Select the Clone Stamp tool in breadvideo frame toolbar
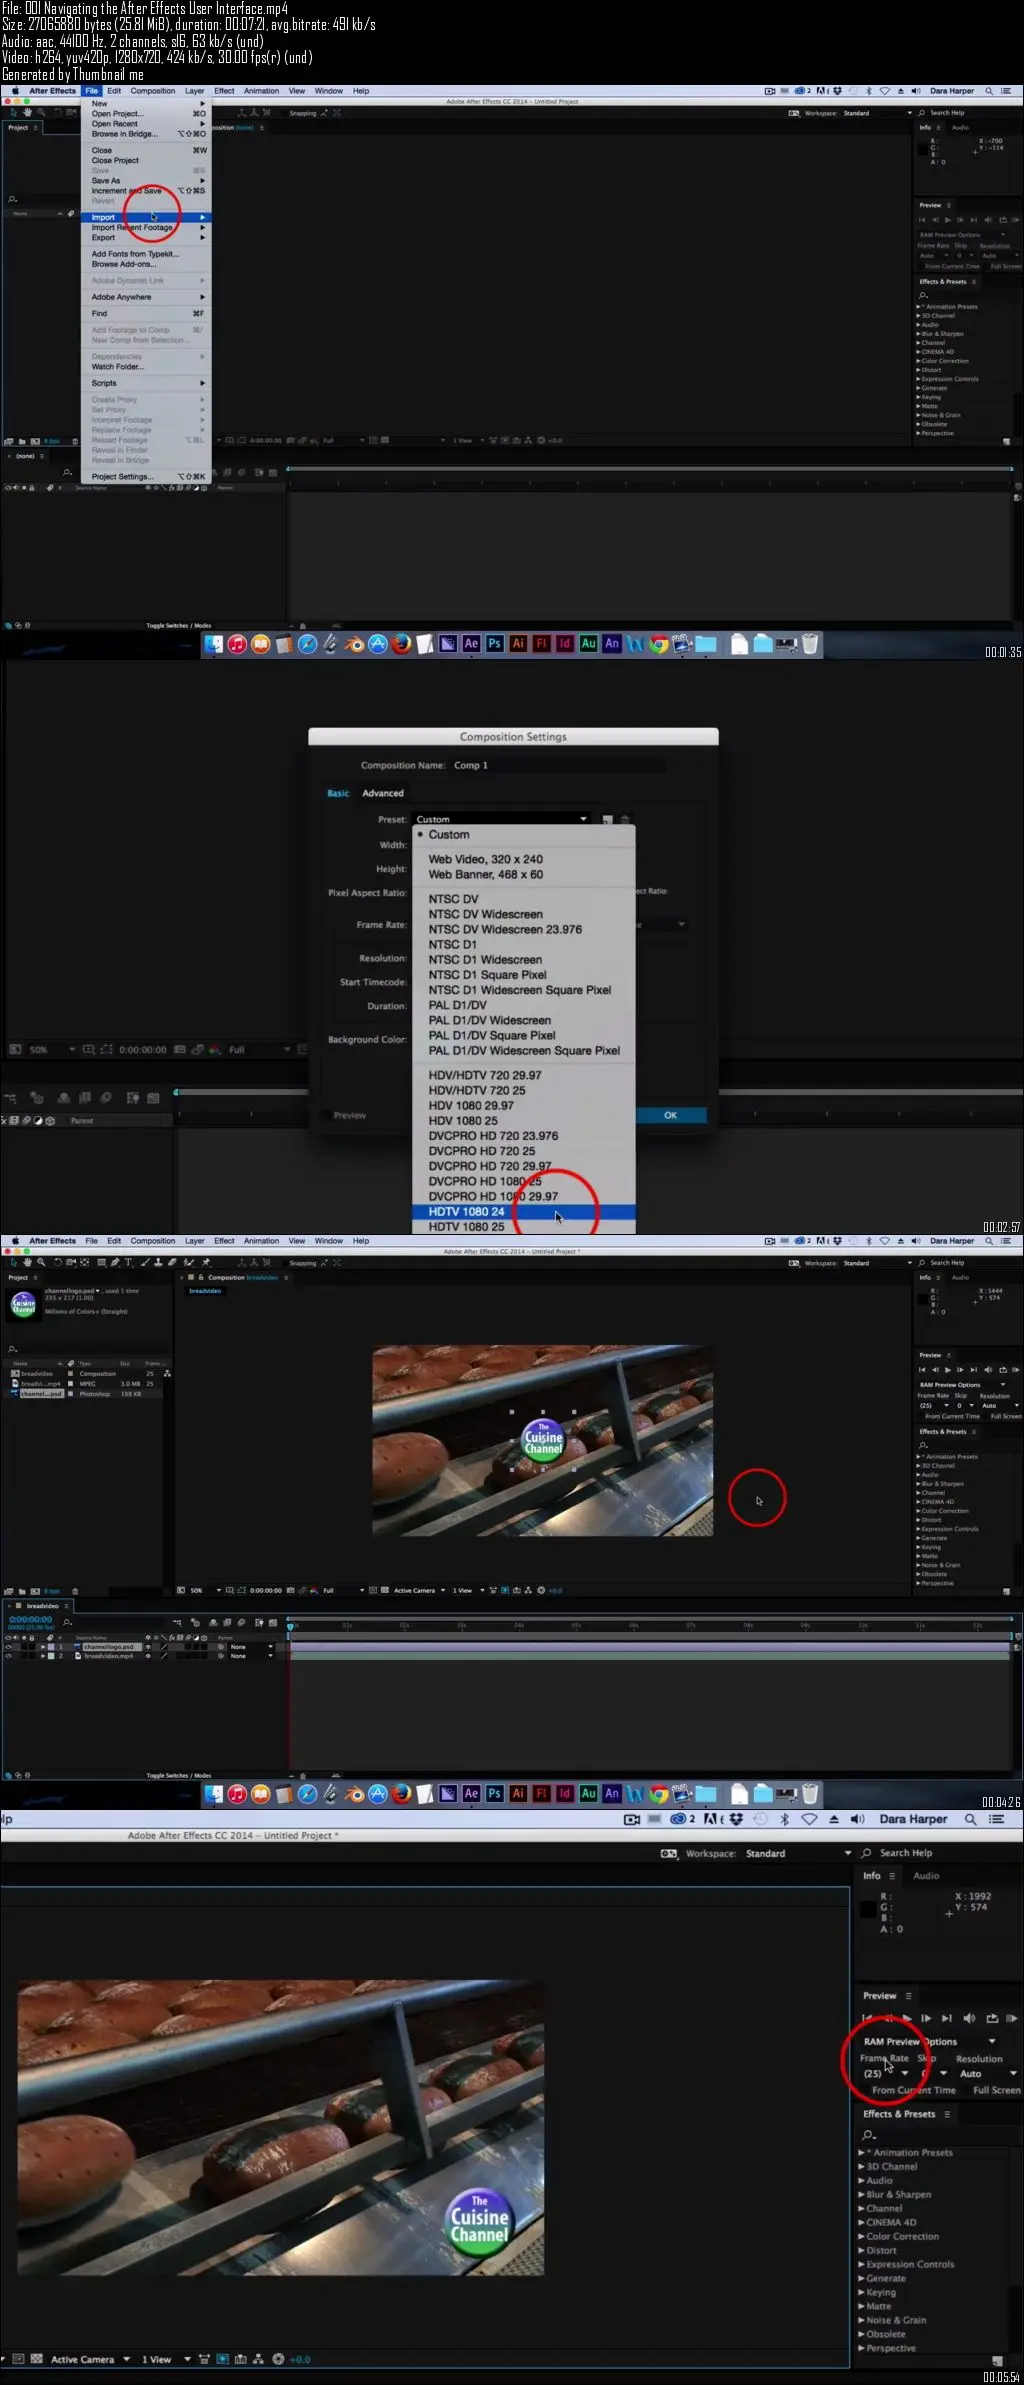 [x=158, y=1262]
